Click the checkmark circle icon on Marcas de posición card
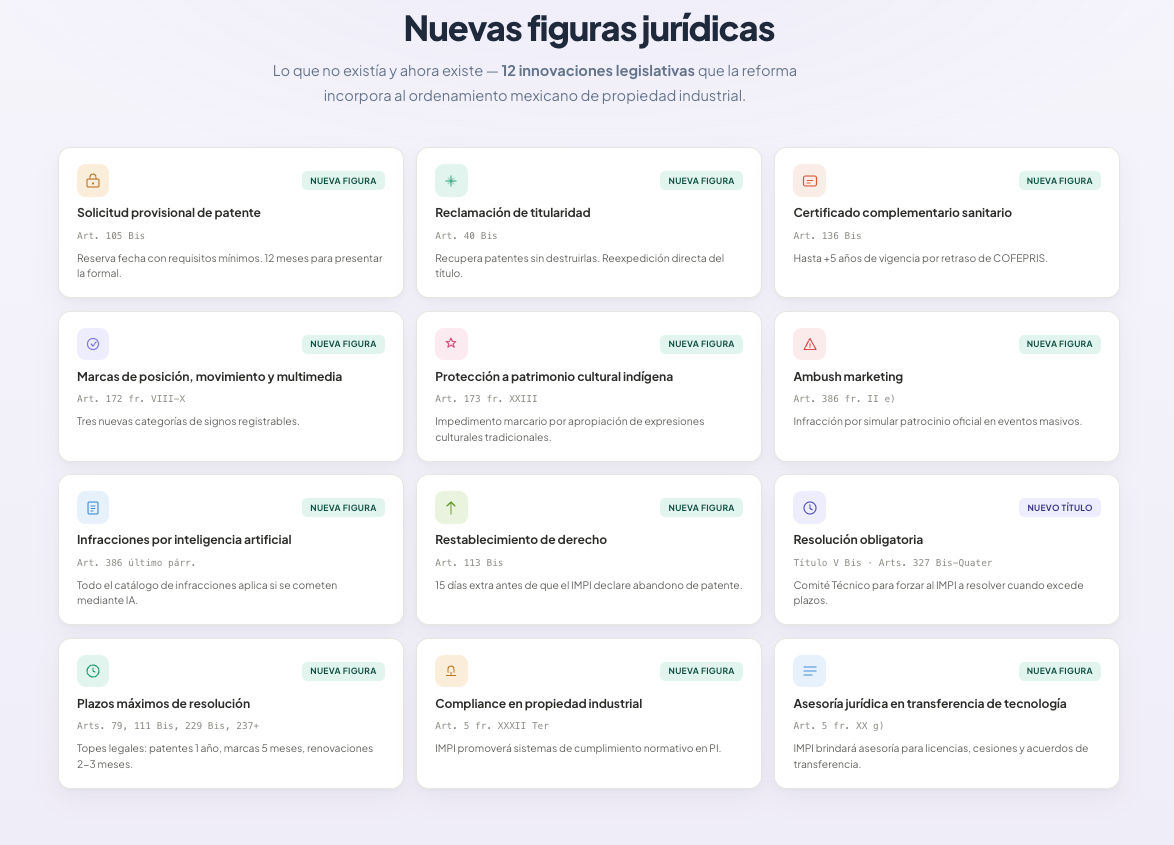Image resolution: width=1174 pixels, height=845 pixels. tap(93, 344)
